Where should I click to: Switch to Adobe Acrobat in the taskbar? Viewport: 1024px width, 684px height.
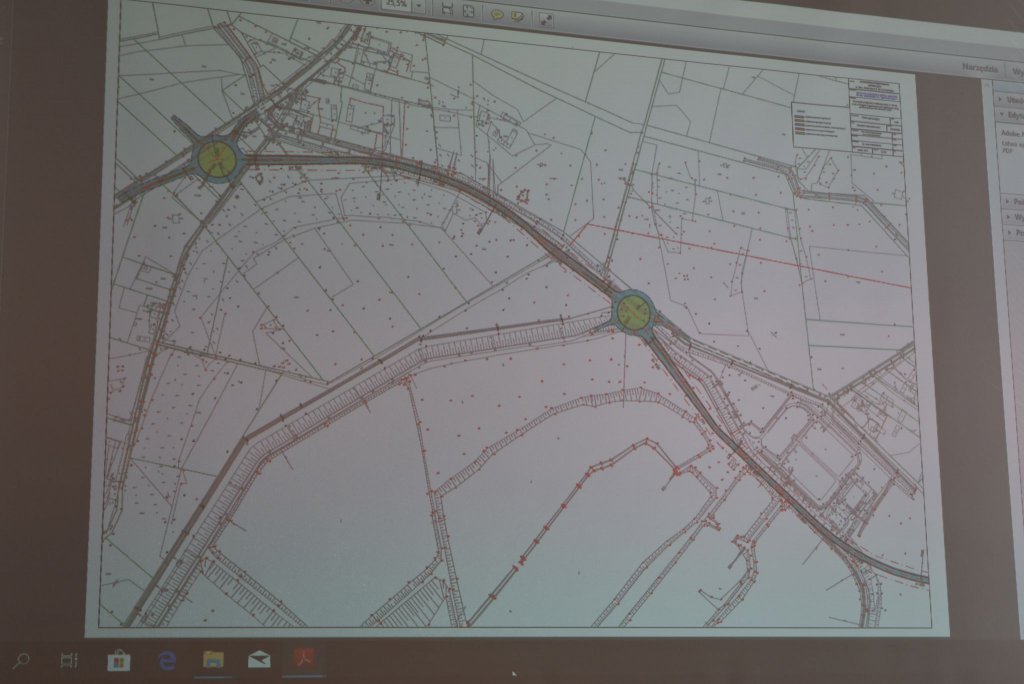(x=304, y=659)
